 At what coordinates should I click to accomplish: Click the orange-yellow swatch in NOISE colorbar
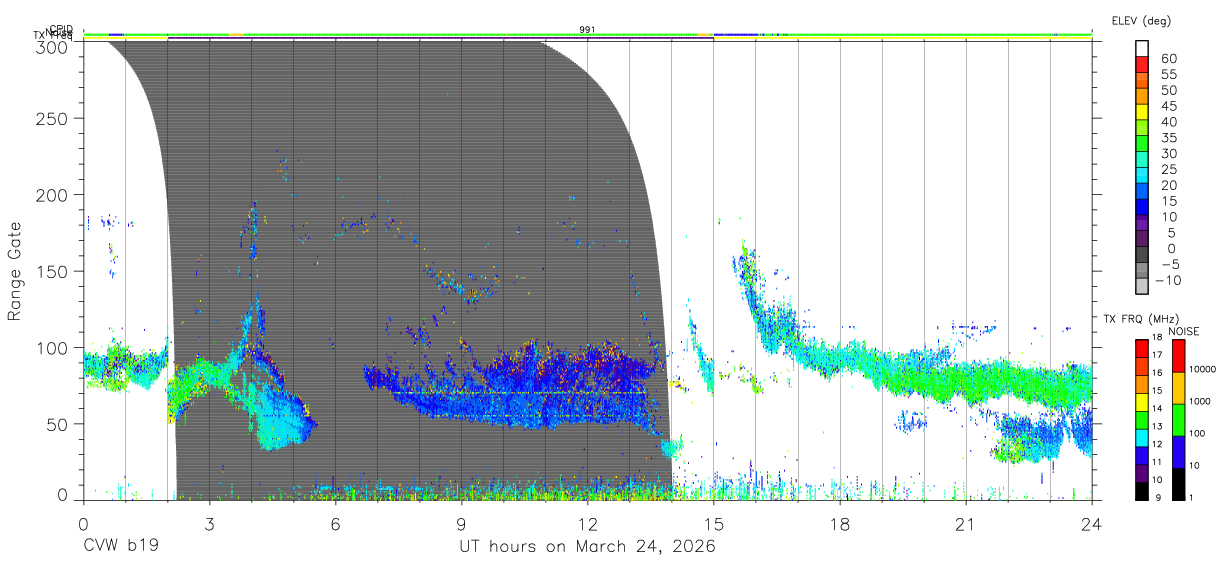(x=1178, y=386)
